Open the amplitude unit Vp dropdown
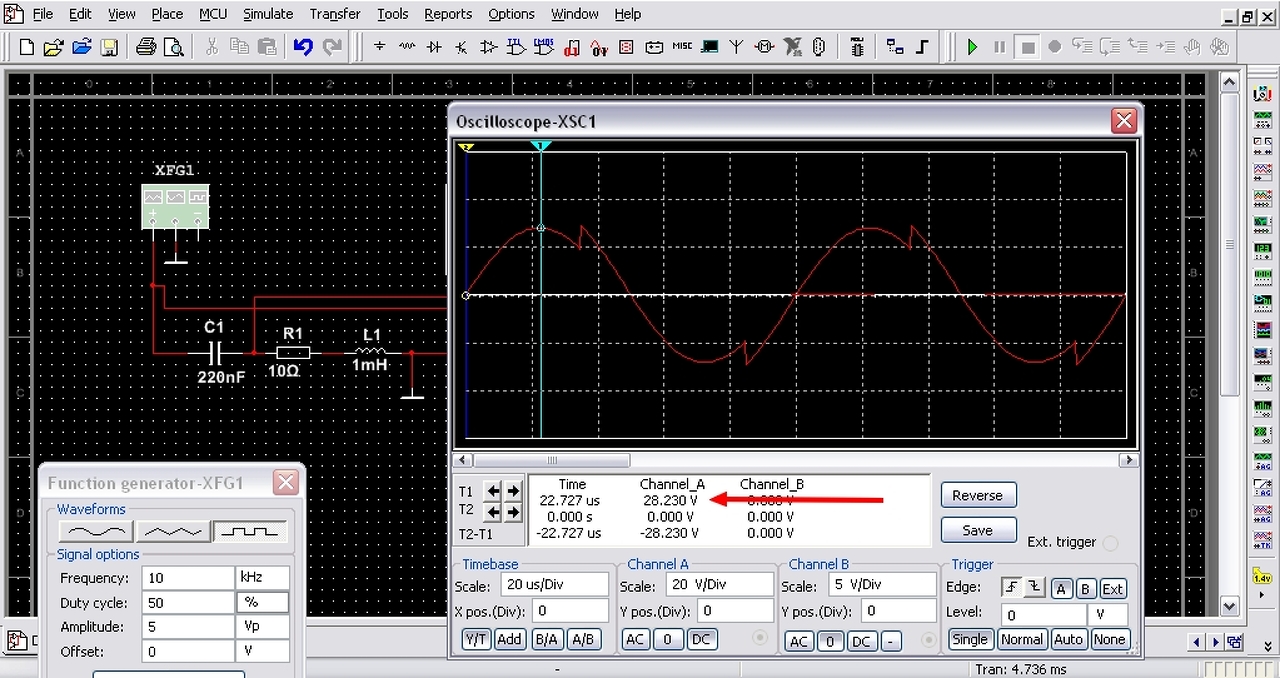 tap(263, 627)
